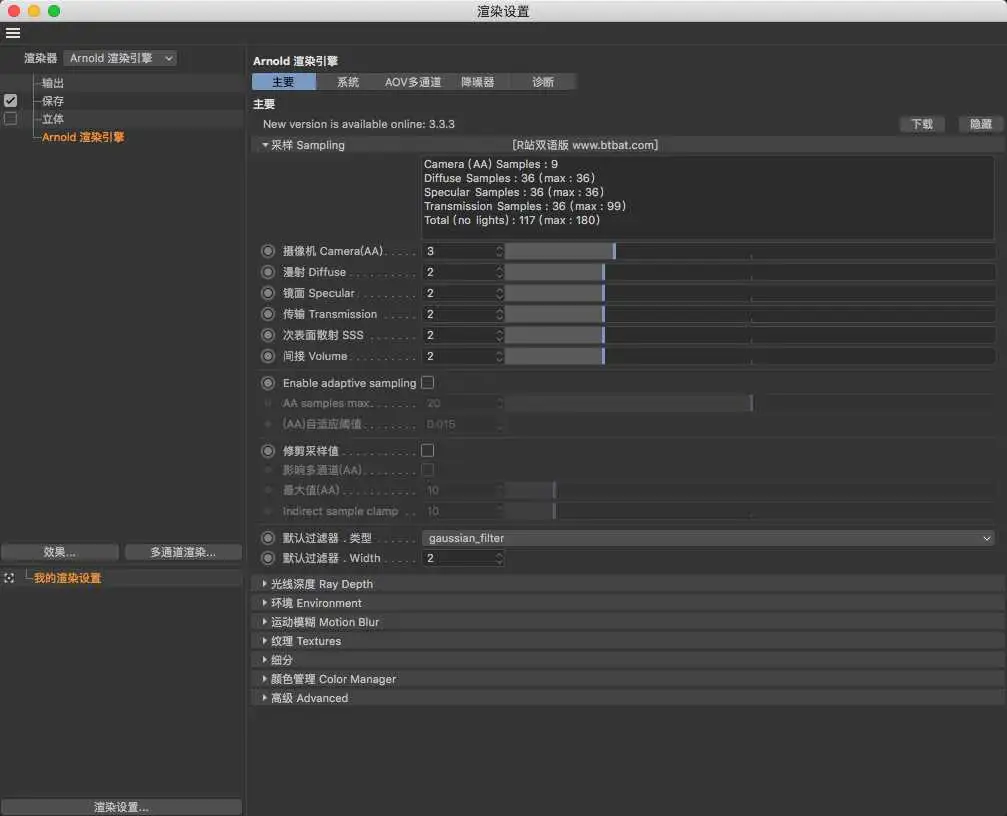The width and height of the screenshot is (1007, 816).
Task: Expand the 纹理 Textures section
Action: click(x=265, y=641)
